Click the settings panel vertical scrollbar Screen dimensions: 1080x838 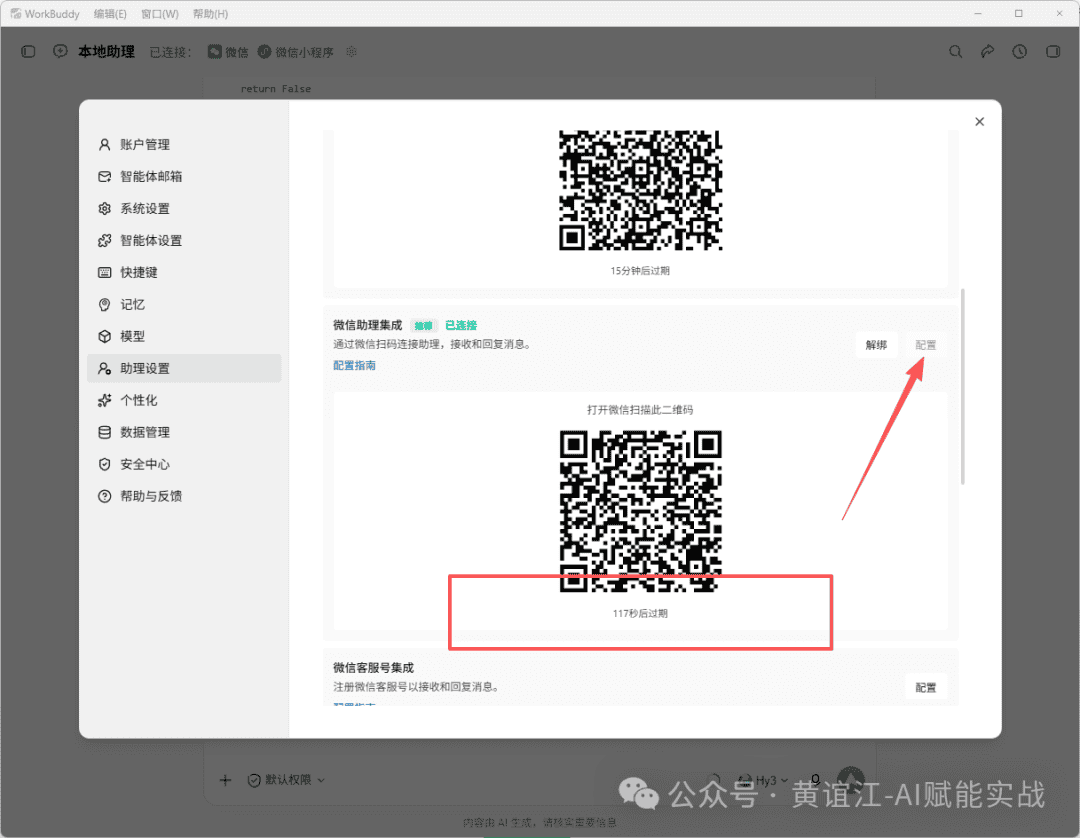(x=962, y=386)
